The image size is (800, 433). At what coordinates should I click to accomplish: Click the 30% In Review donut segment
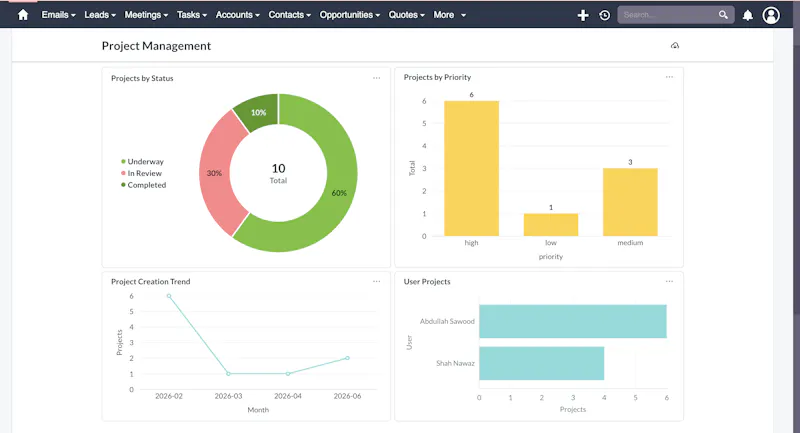click(x=214, y=173)
